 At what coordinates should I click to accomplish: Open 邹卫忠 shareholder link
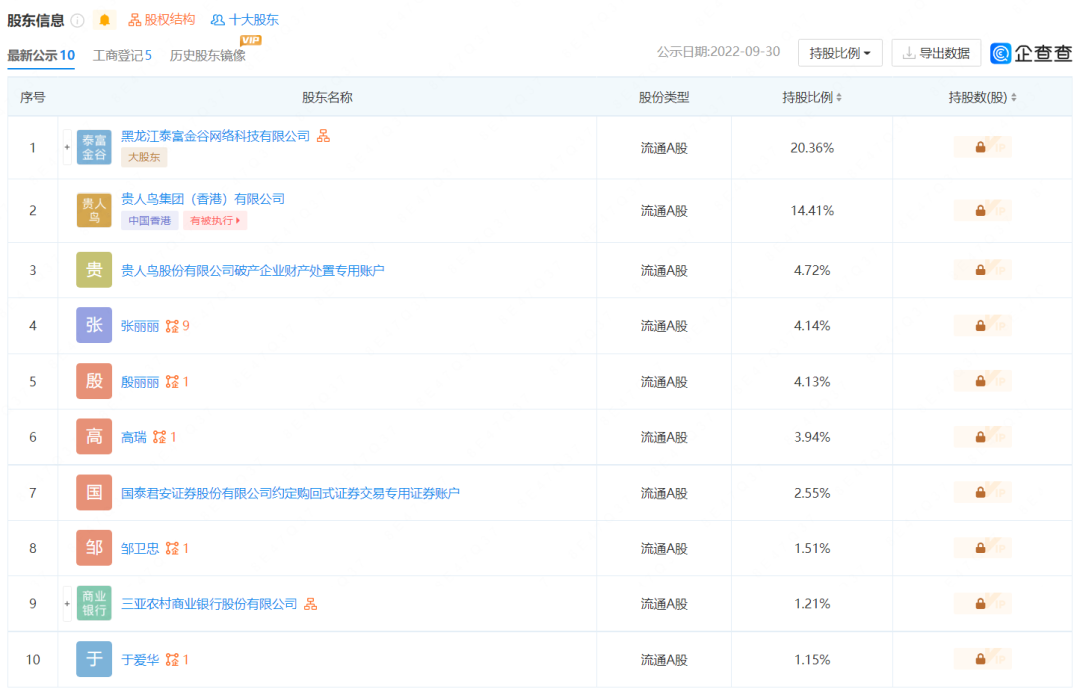pos(140,549)
